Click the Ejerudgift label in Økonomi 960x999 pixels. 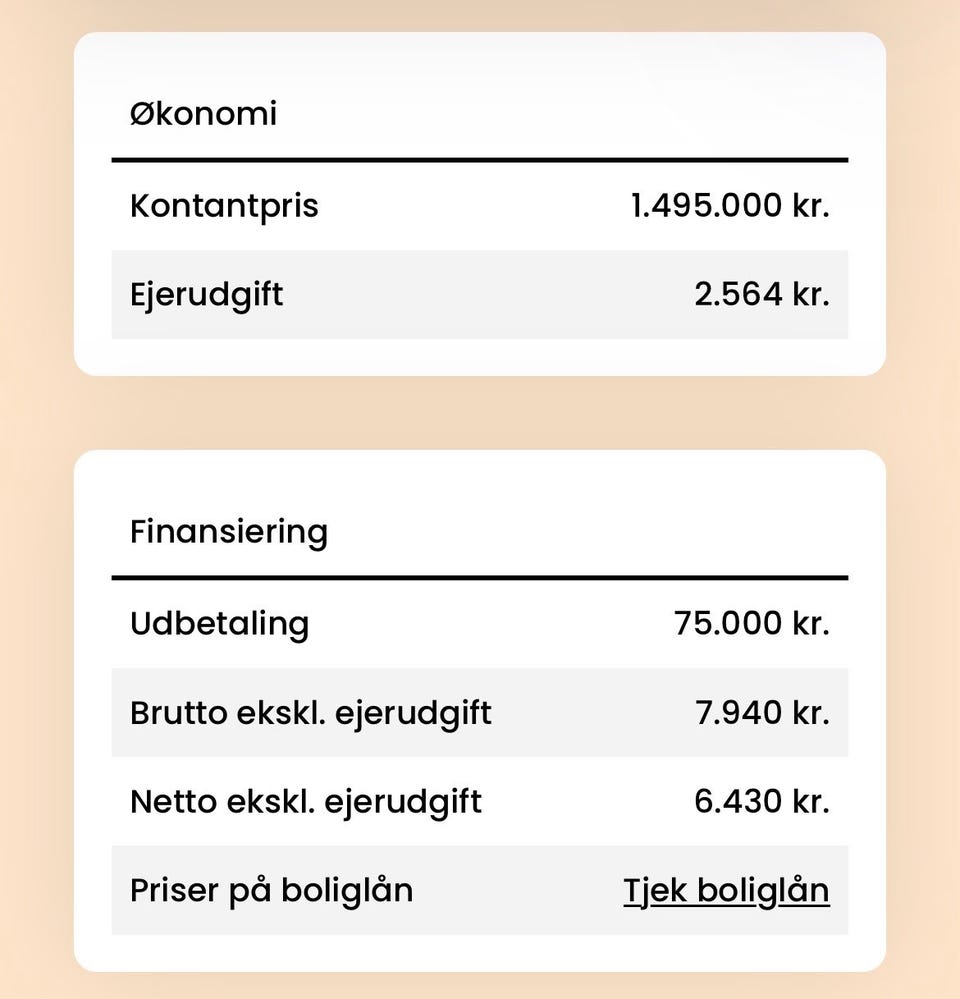207,295
